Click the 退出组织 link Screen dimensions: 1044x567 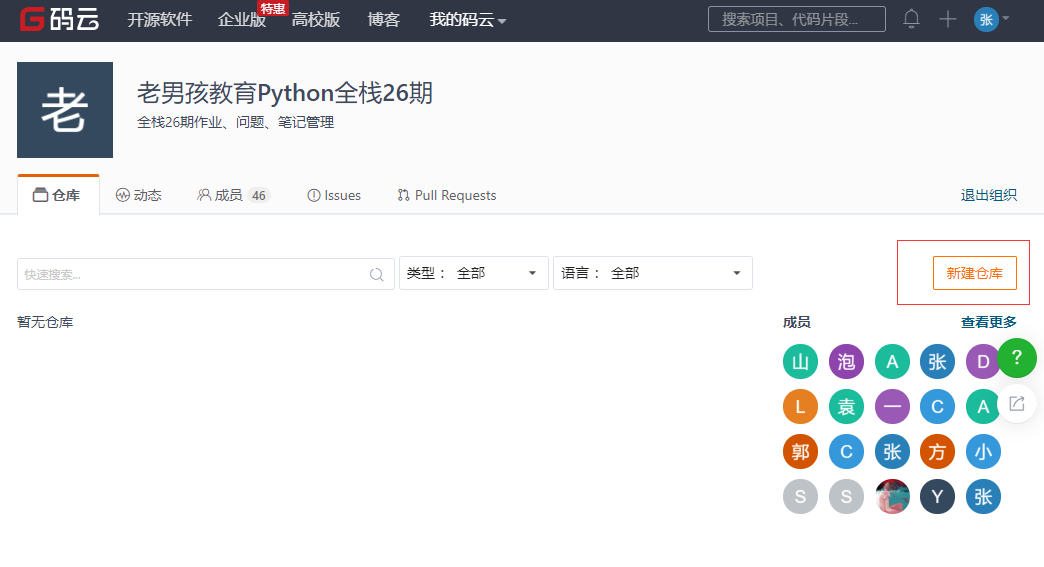point(988,195)
